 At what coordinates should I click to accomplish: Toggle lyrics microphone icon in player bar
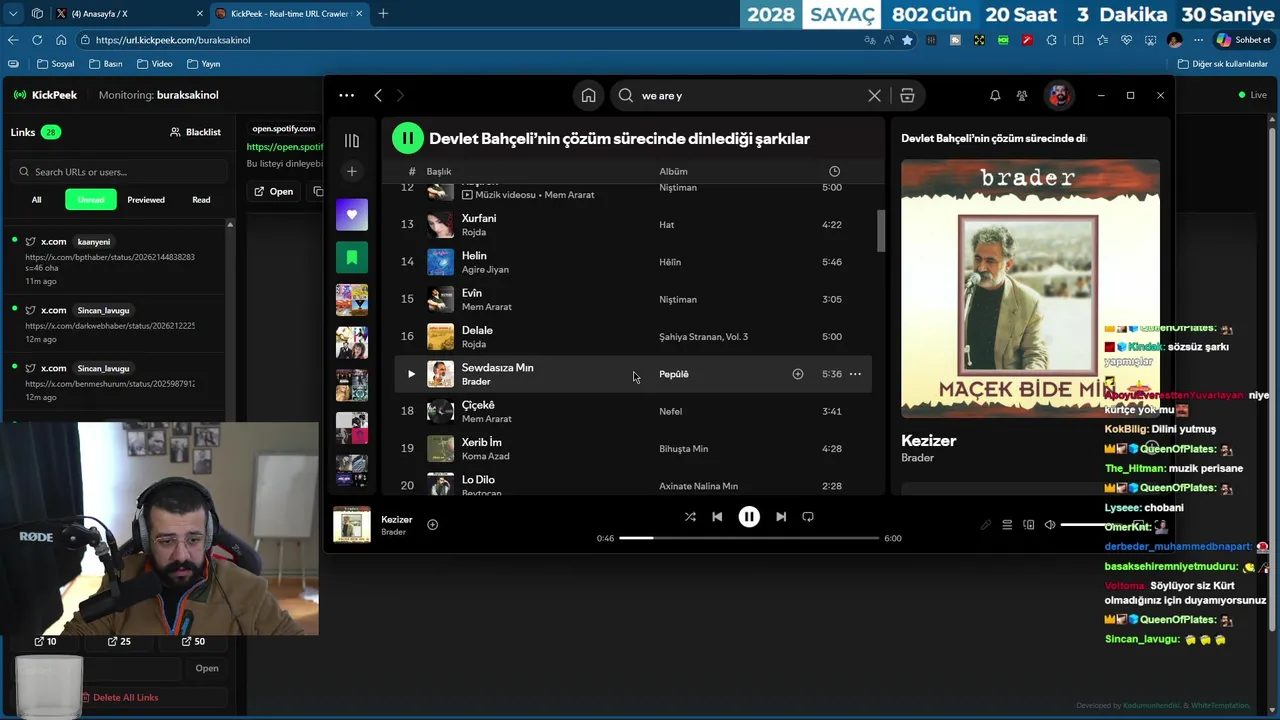coord(986,525)
